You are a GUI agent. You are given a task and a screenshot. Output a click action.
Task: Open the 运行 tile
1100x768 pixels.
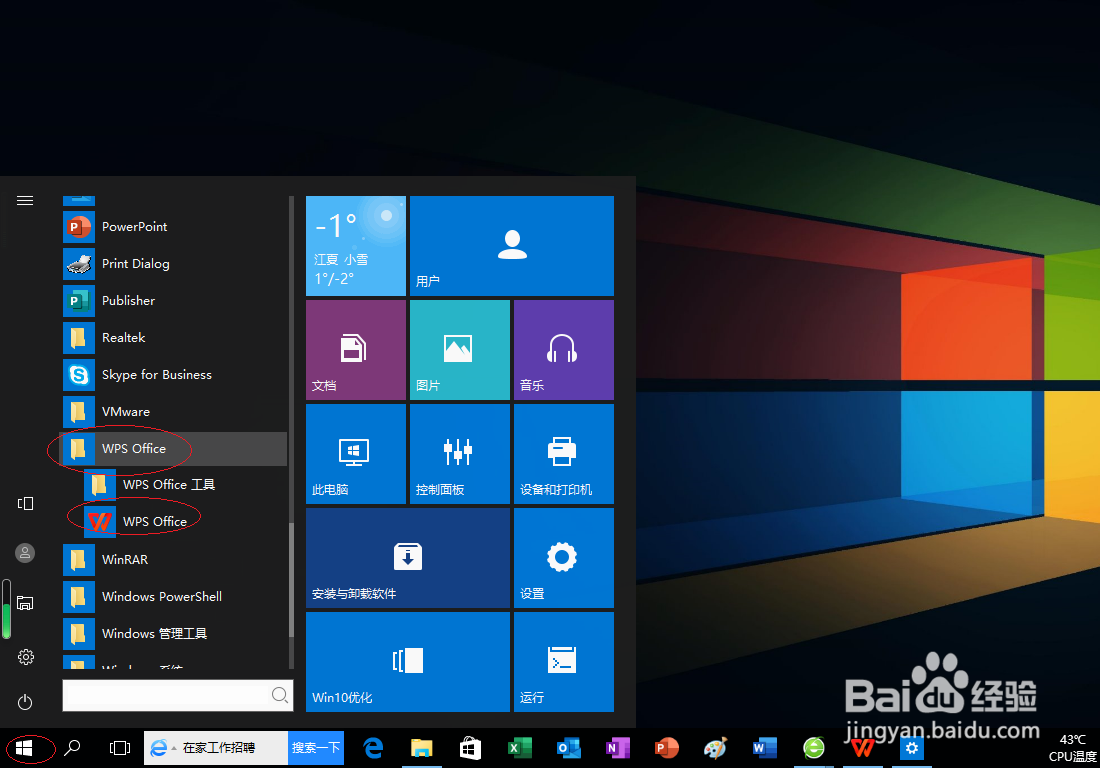pyautogui.click(x=563, y=661)
